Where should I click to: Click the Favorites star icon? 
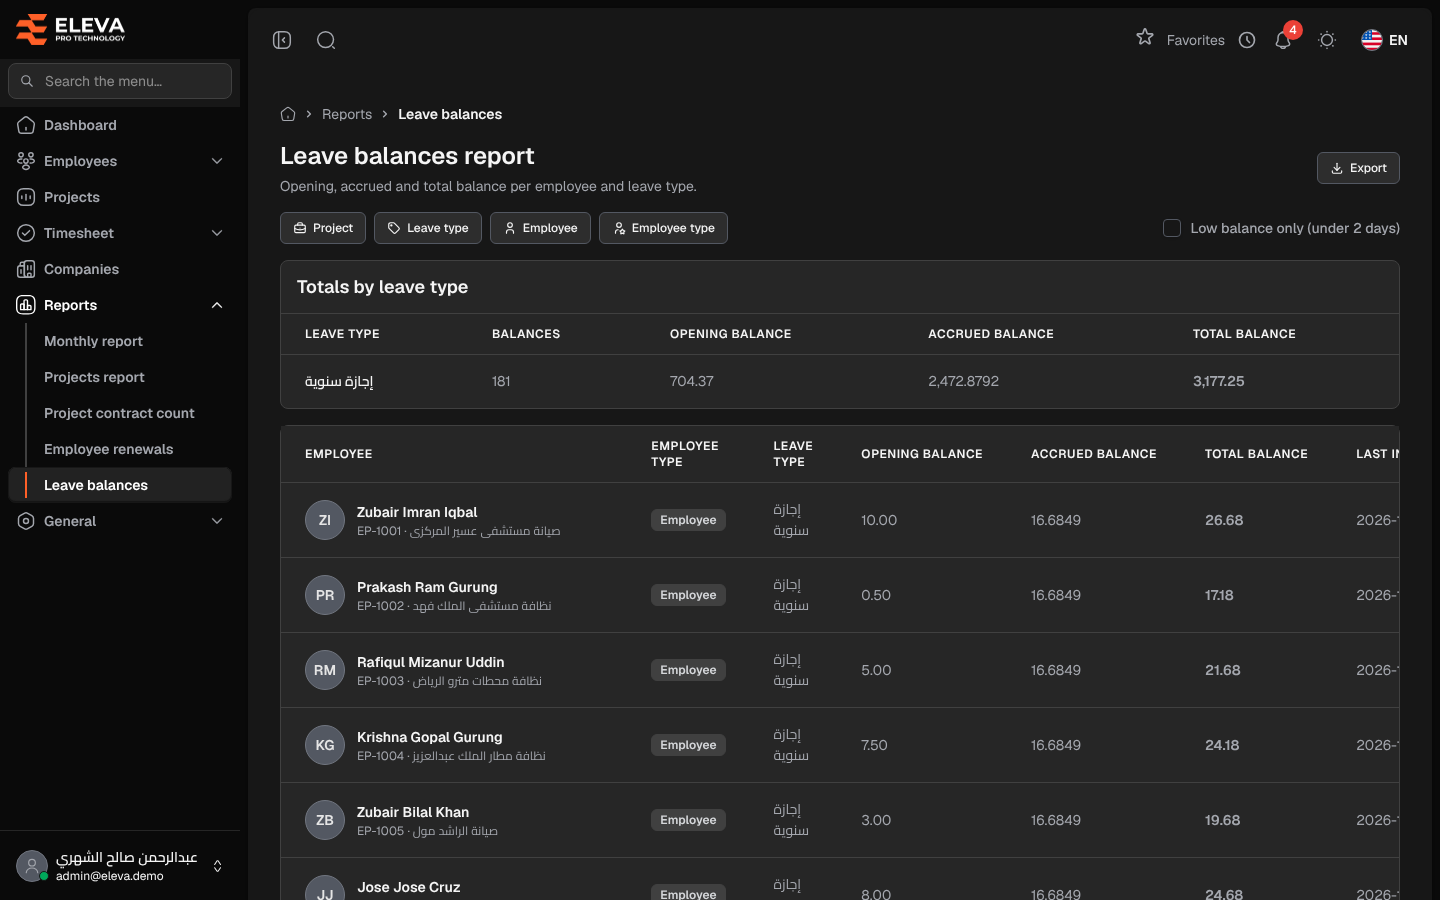1145,37
